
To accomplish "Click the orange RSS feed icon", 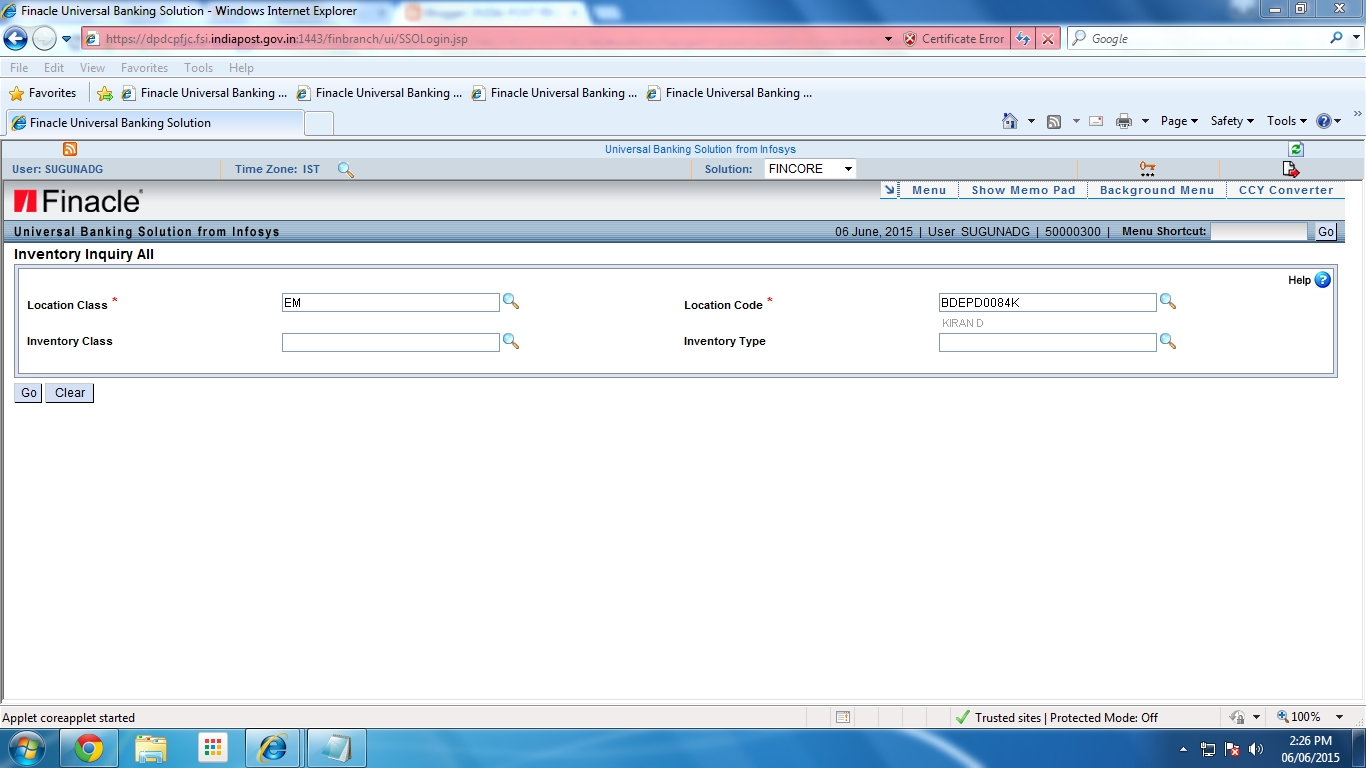I will pos(69,148).
